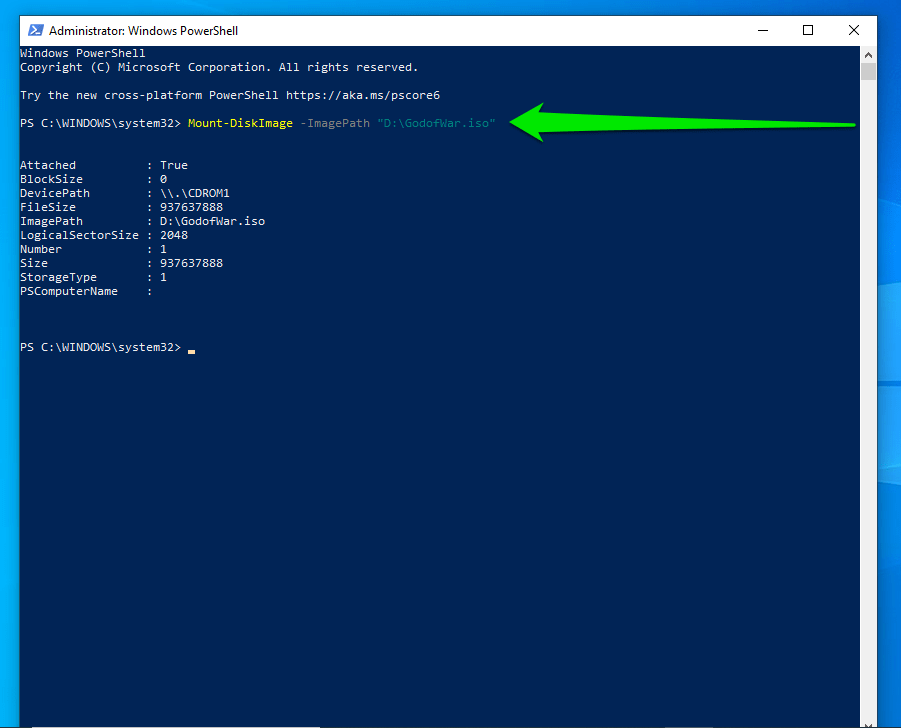
Task: Click the LogicalSectorSize value 2048
Action: click(x=174, y=235)
